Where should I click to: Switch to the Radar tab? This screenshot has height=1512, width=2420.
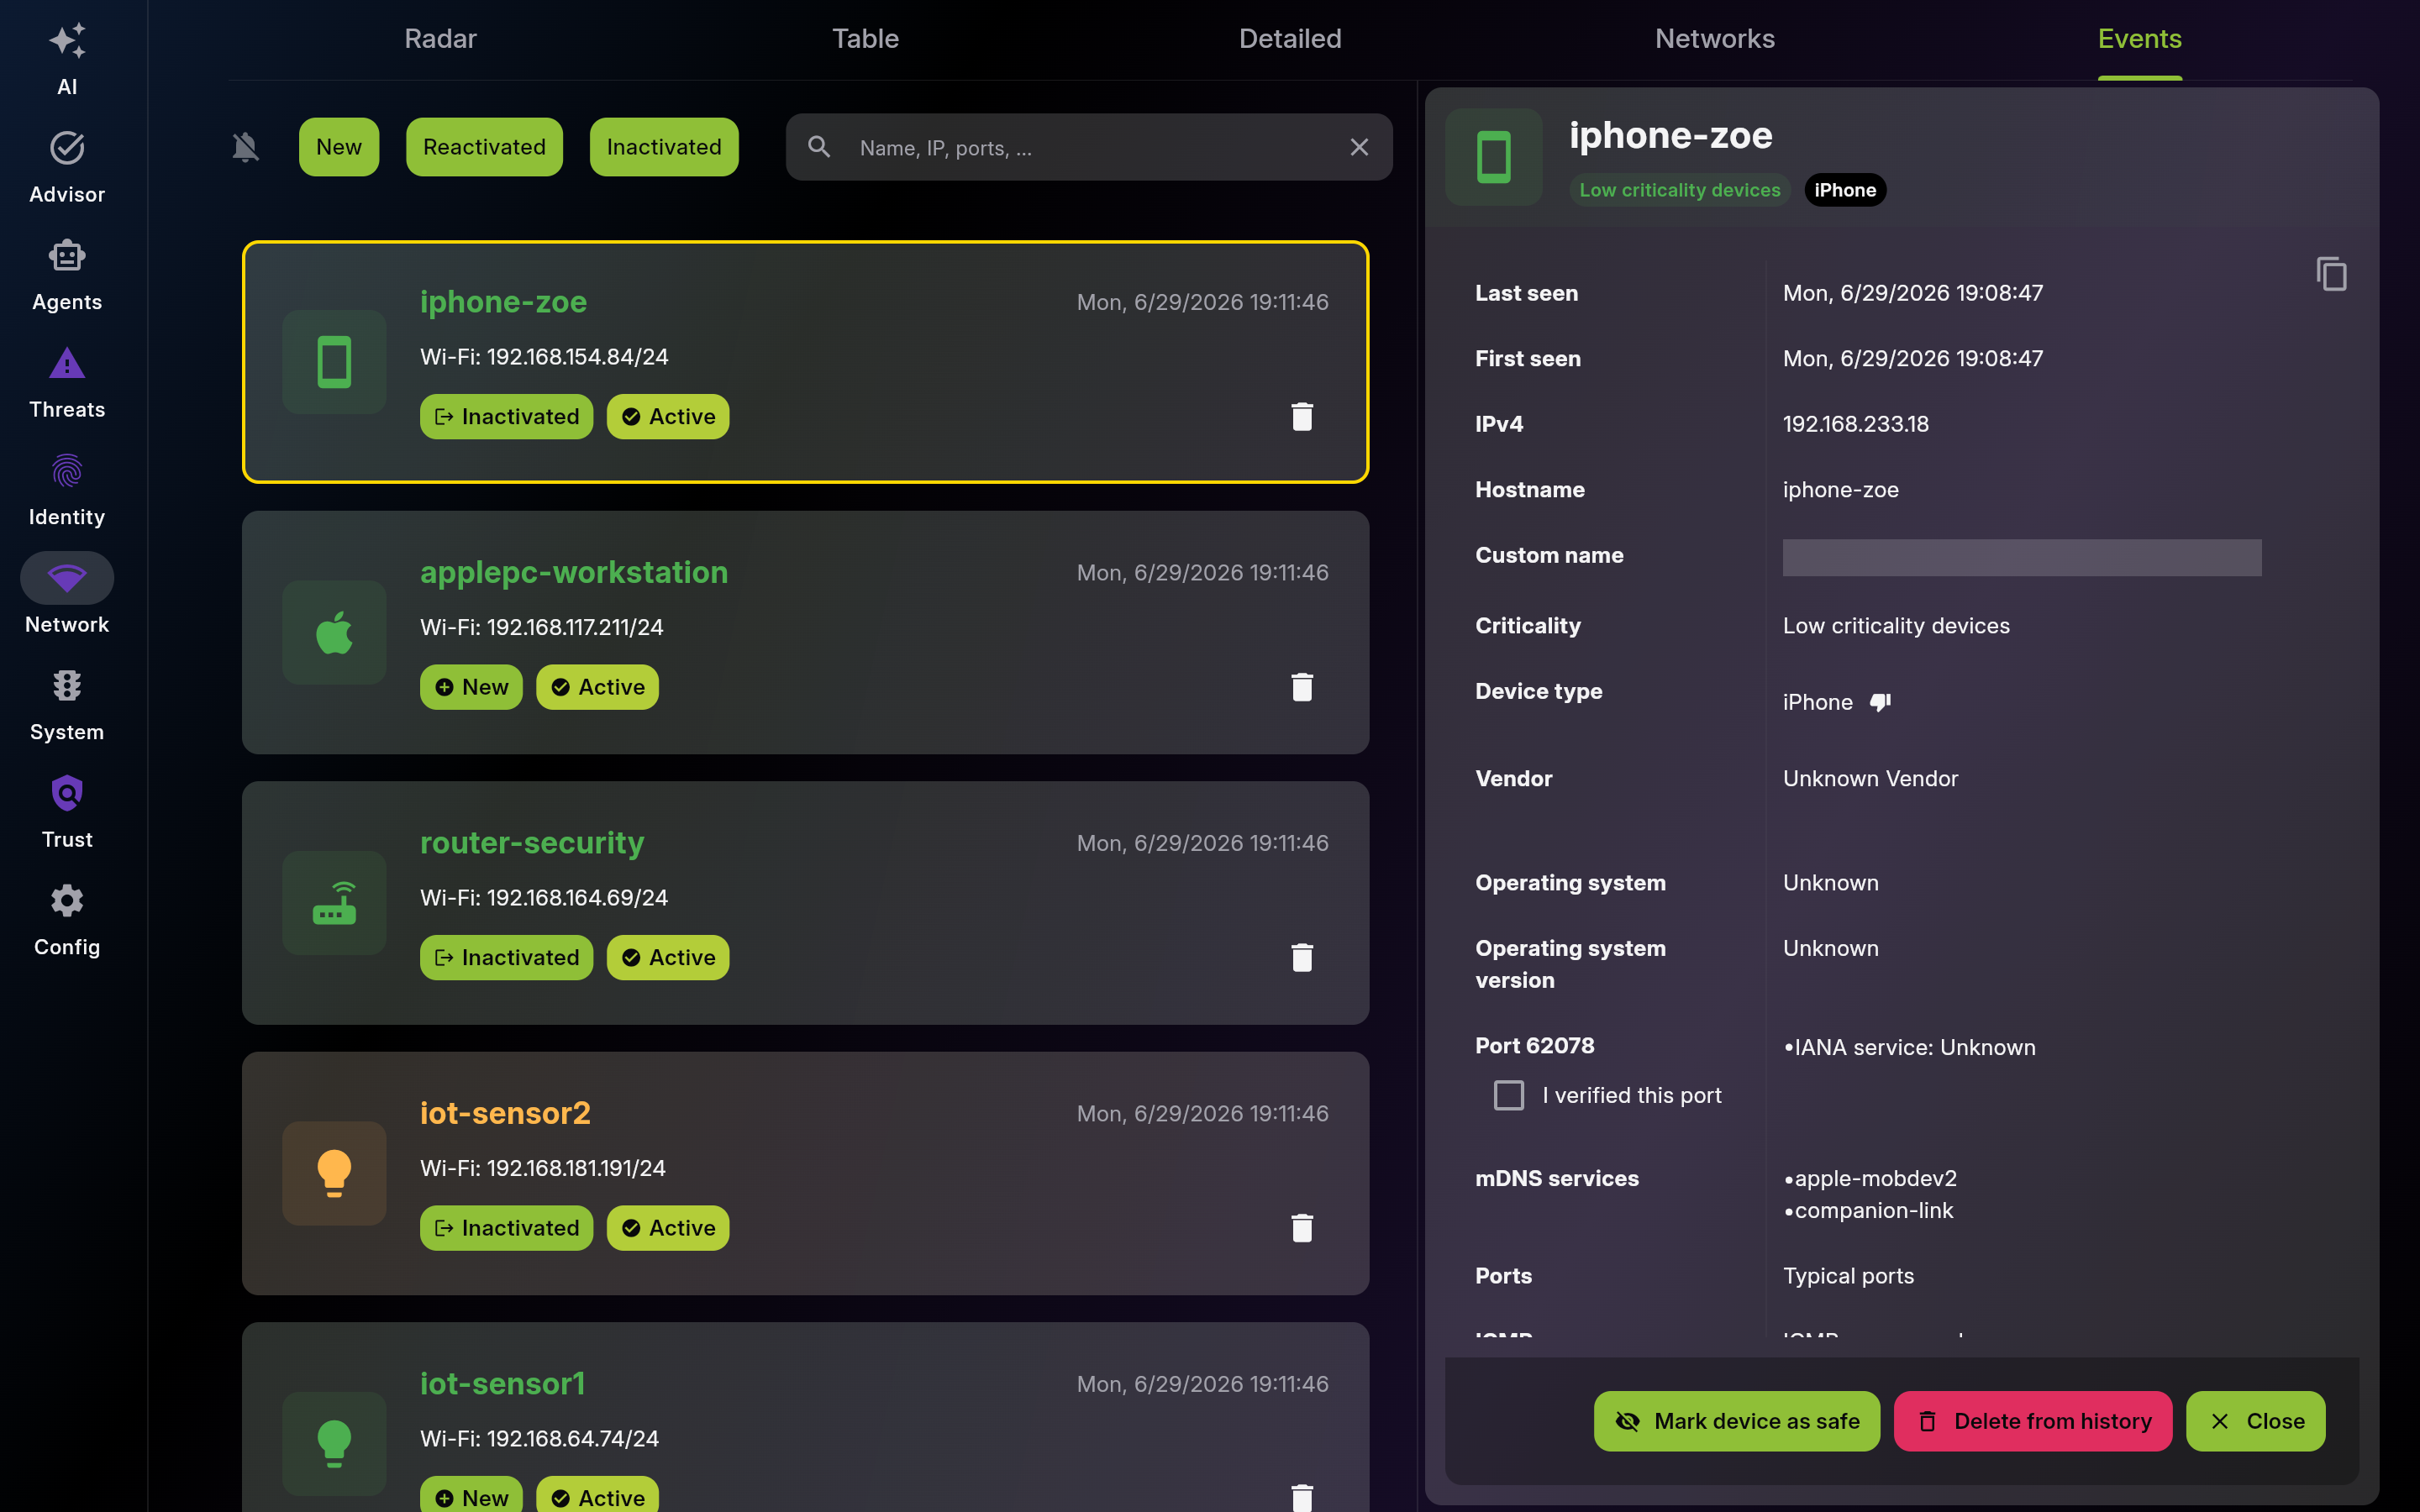pyautogui.click(x=440, y=39)
